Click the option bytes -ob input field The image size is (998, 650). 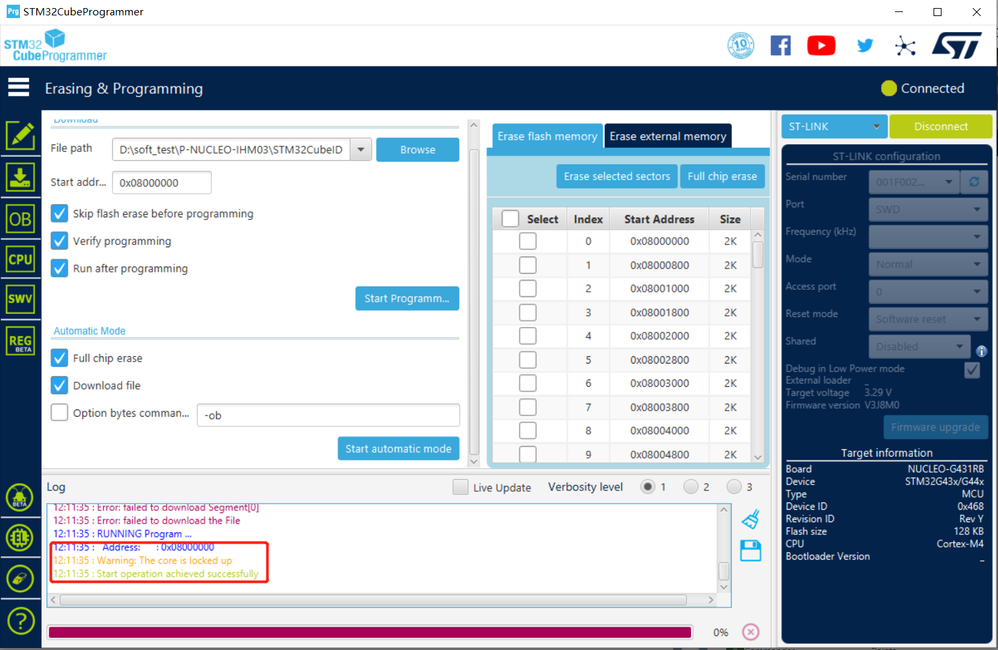tap(328, 415)
